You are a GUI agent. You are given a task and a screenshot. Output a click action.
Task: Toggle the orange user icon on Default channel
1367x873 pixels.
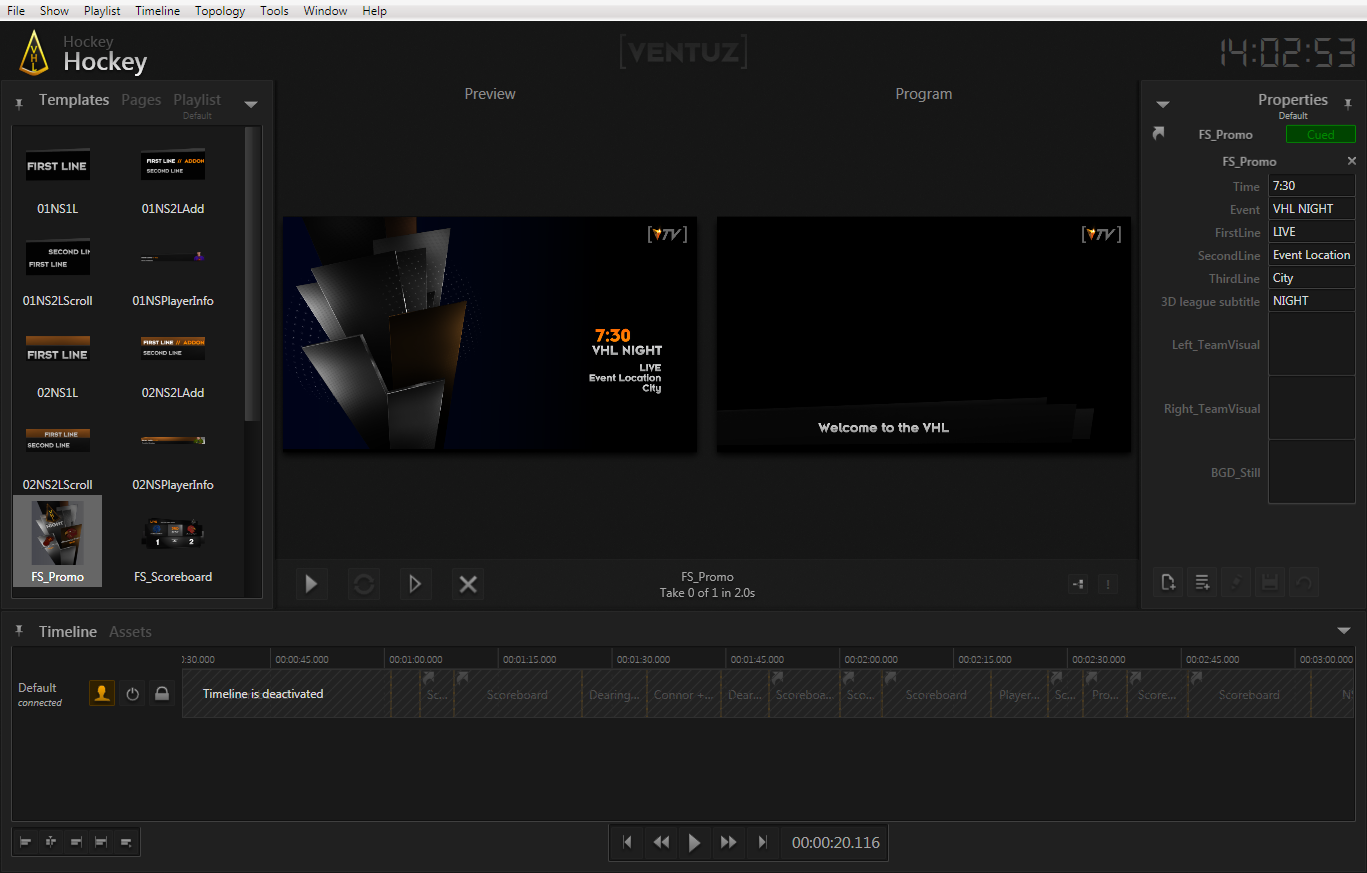pyautogui.click(x=102, y=693)
